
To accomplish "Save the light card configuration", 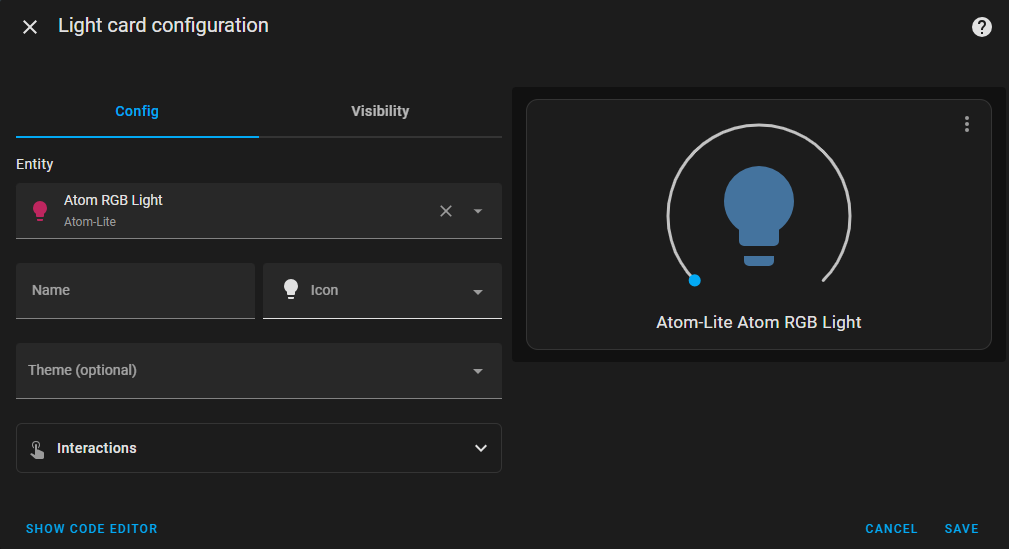I will point(961,528).
